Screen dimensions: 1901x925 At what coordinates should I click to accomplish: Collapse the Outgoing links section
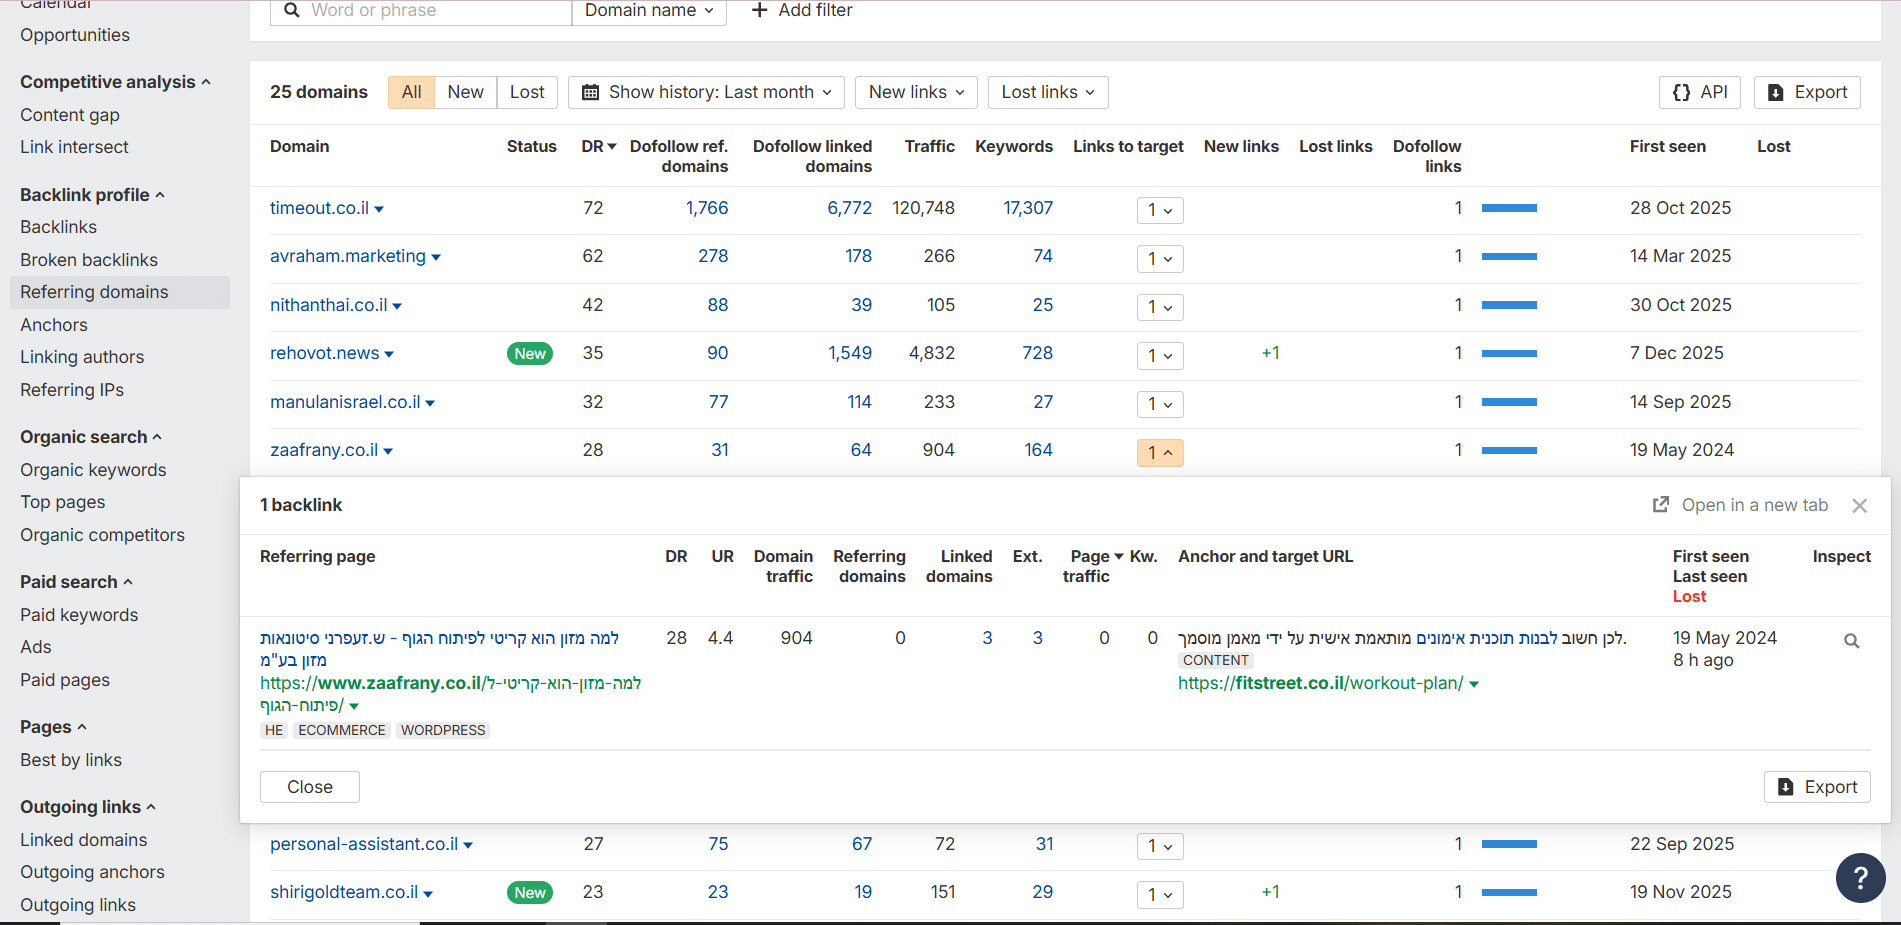click(x=88, y=807)
